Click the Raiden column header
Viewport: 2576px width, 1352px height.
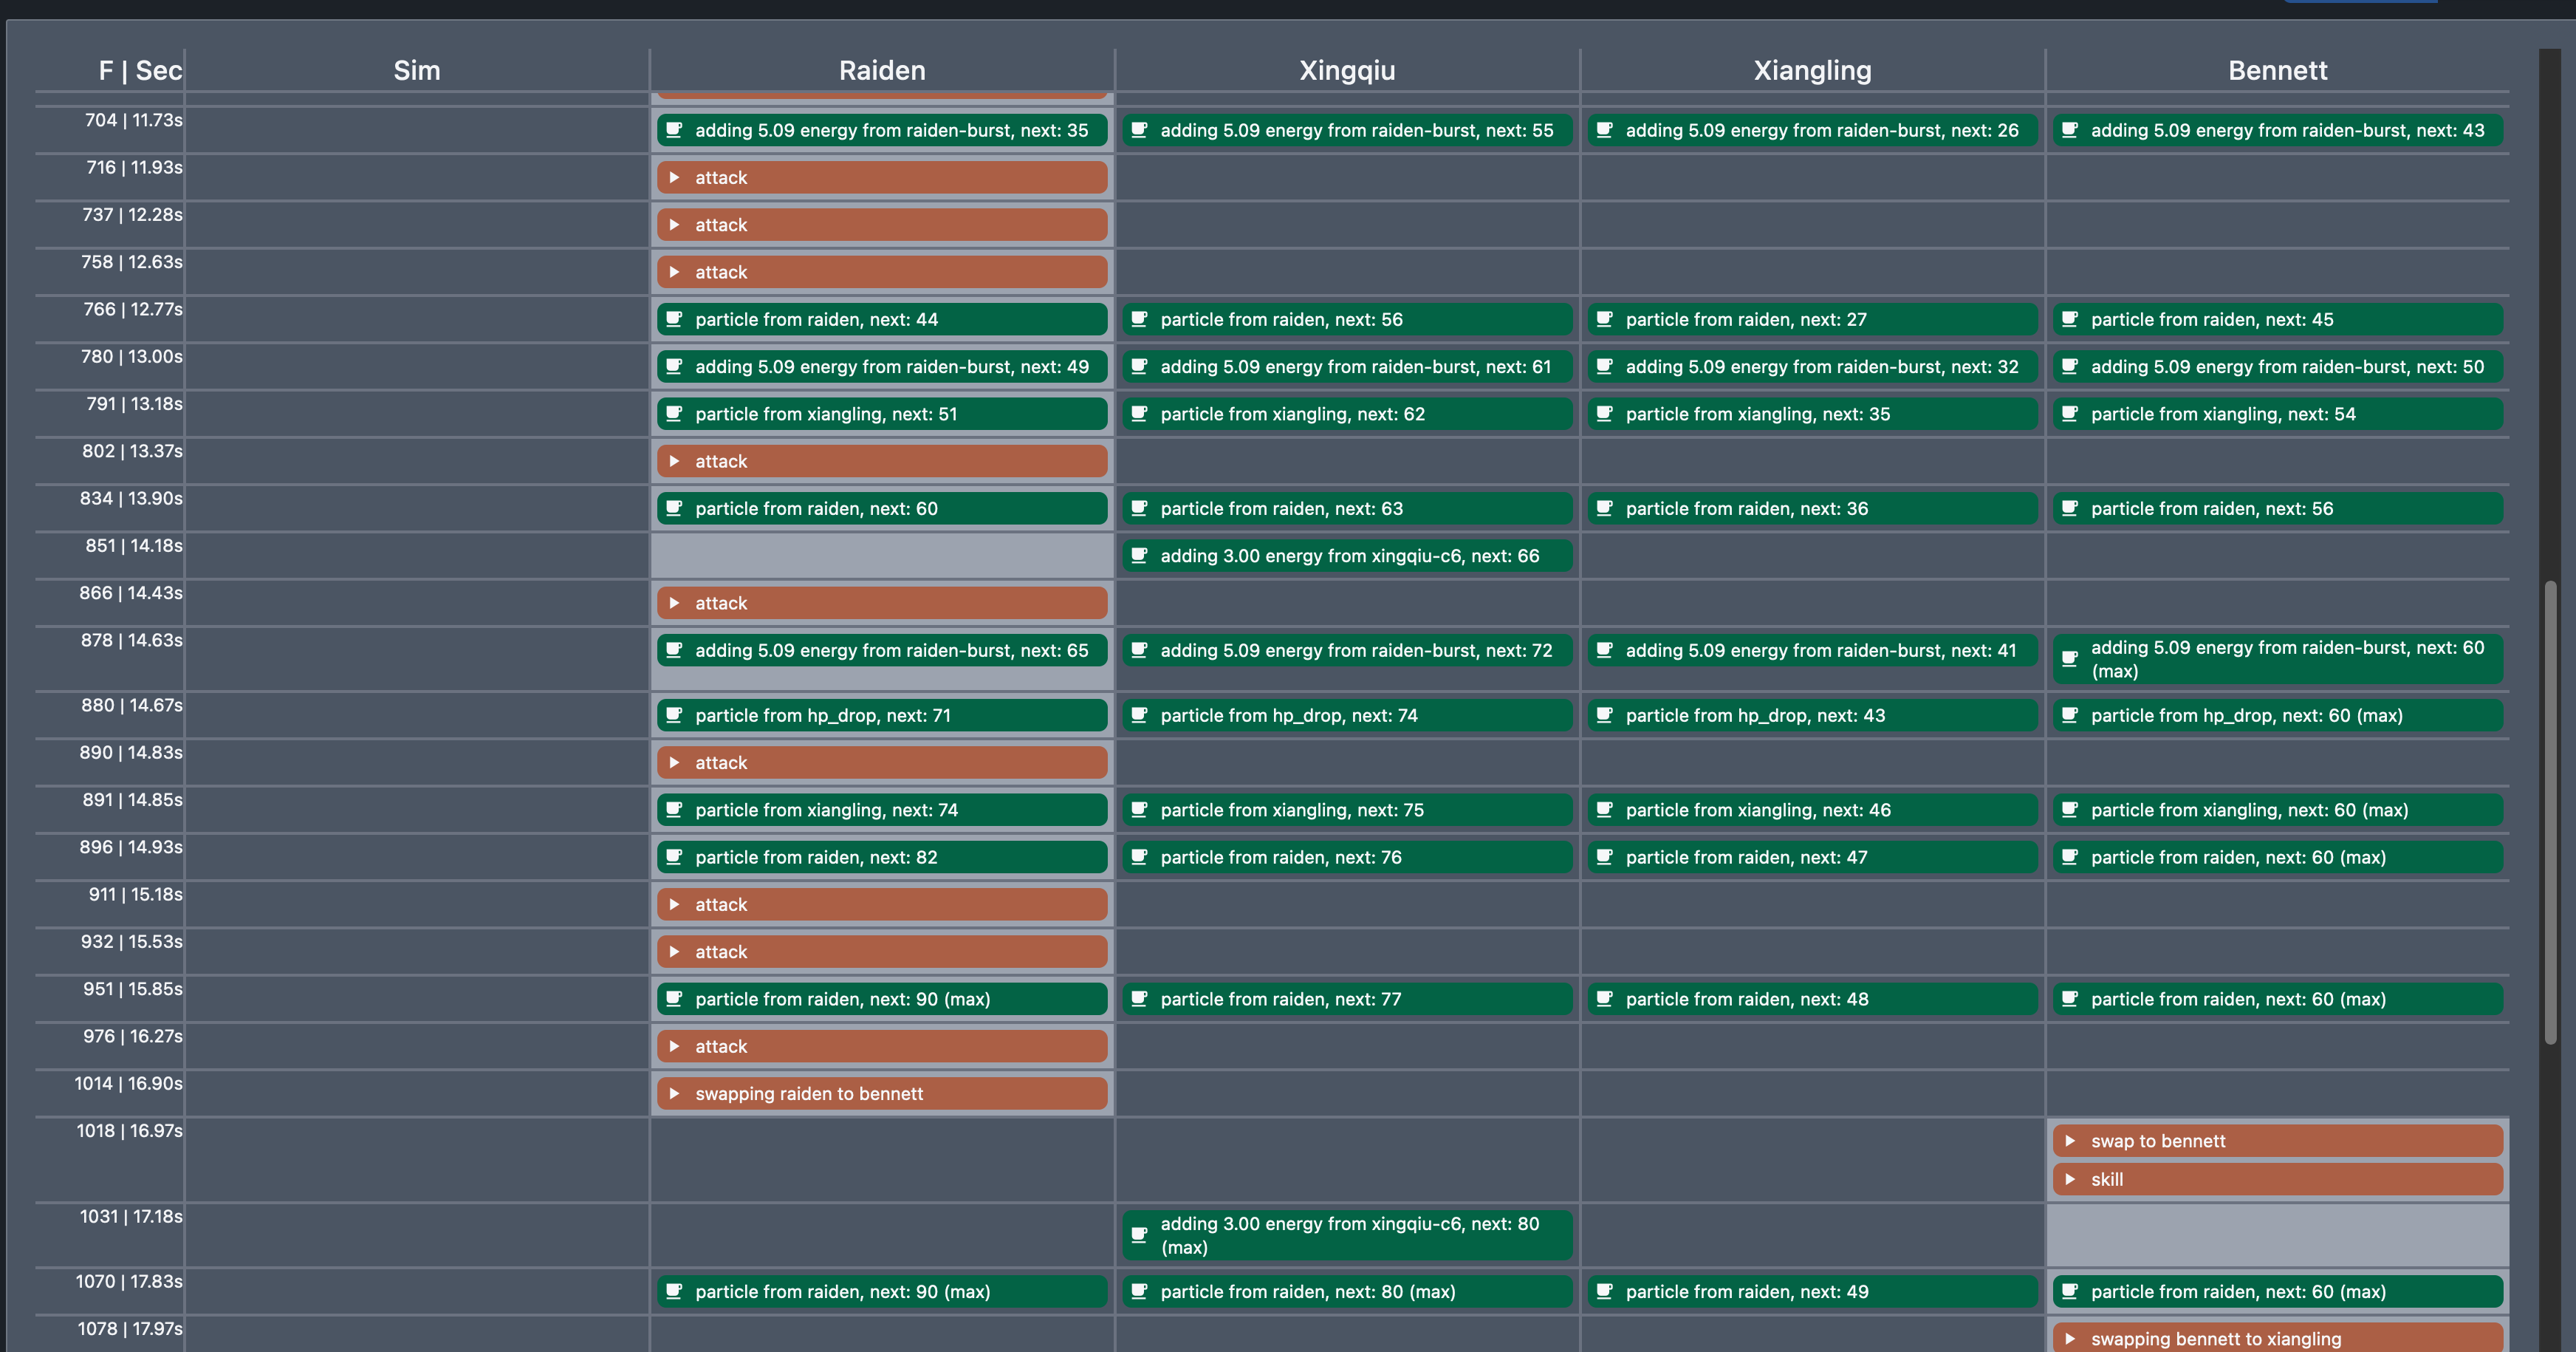tap(881, 70)
